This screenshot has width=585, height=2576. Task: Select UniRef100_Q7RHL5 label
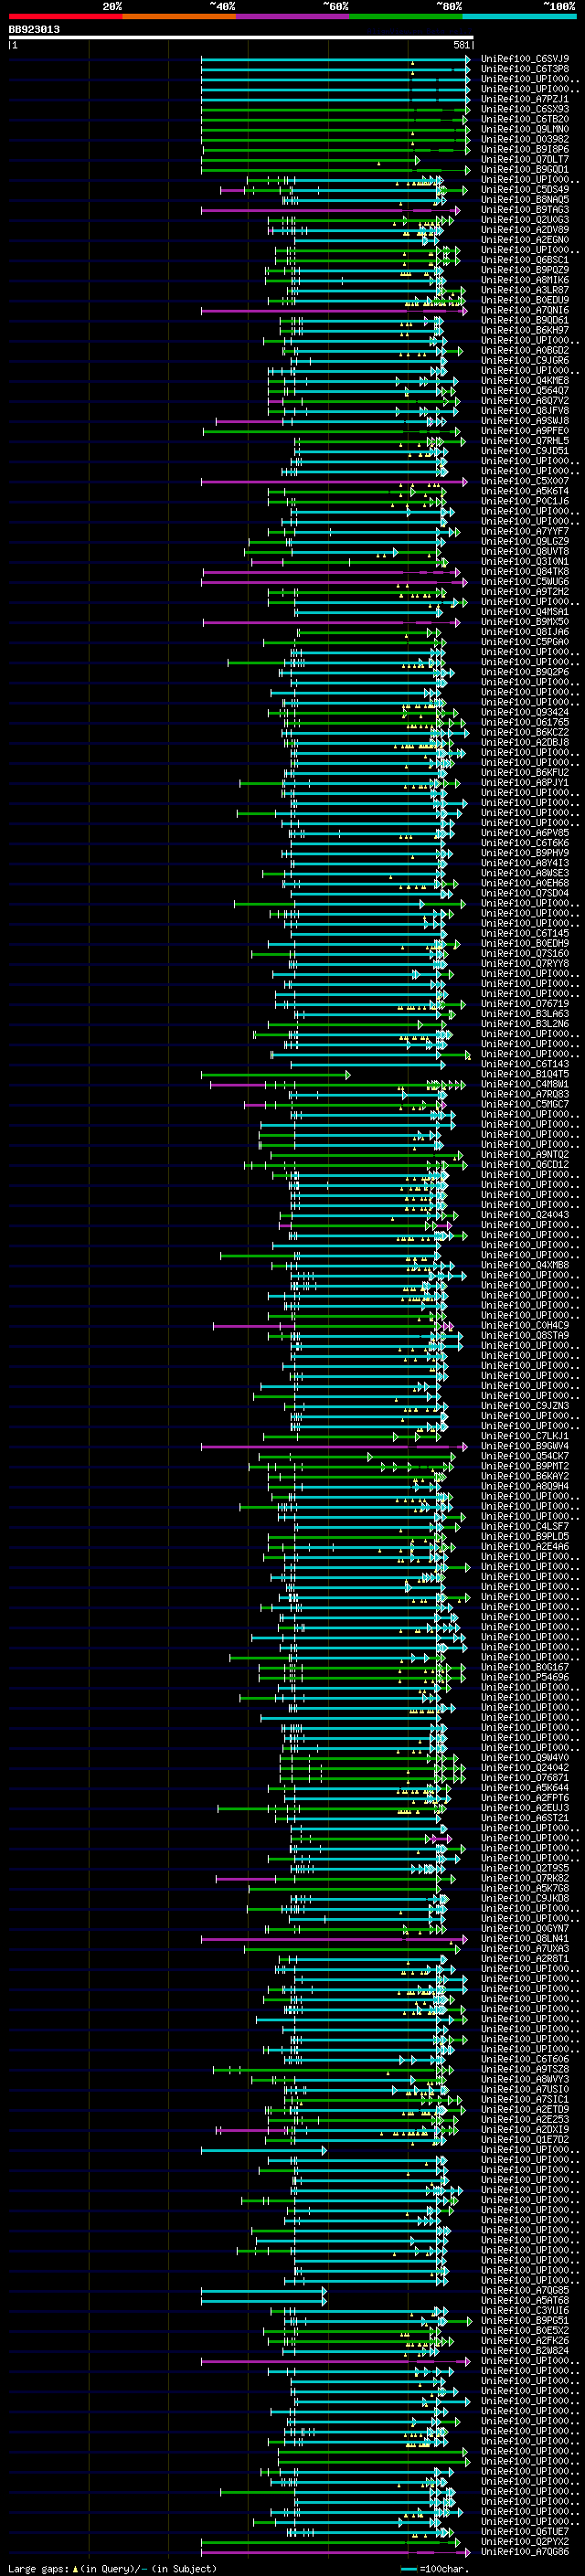(x=525, y=441)
